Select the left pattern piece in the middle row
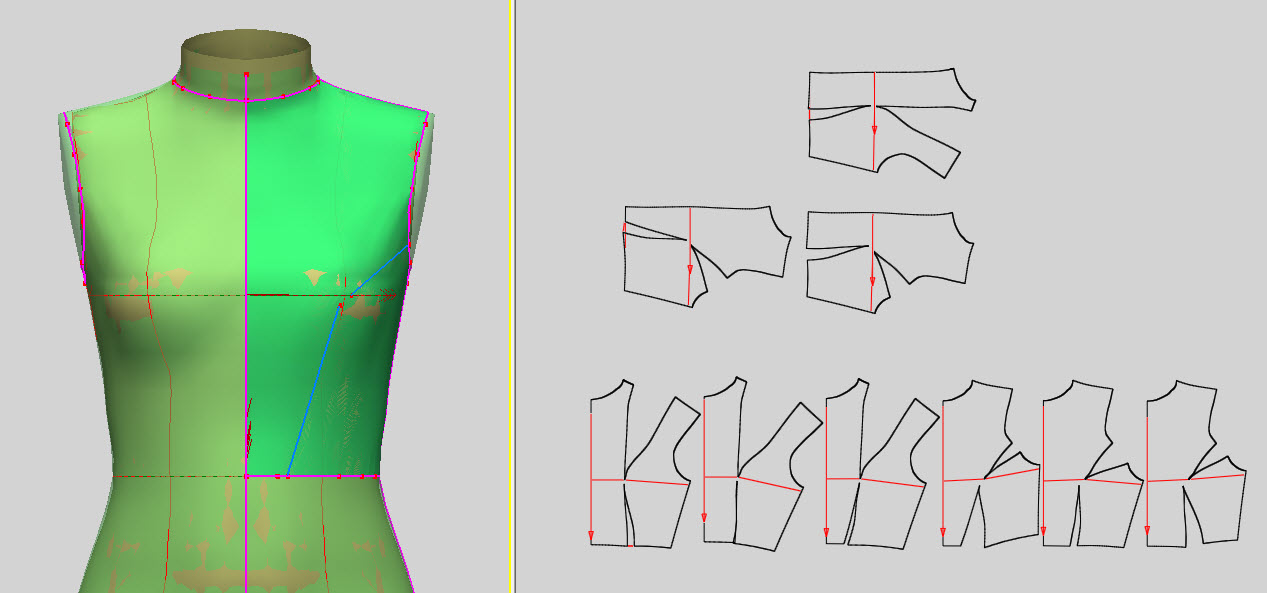Screen dimensions: 1267x593 pyautogui.click(x=706, y=256)
